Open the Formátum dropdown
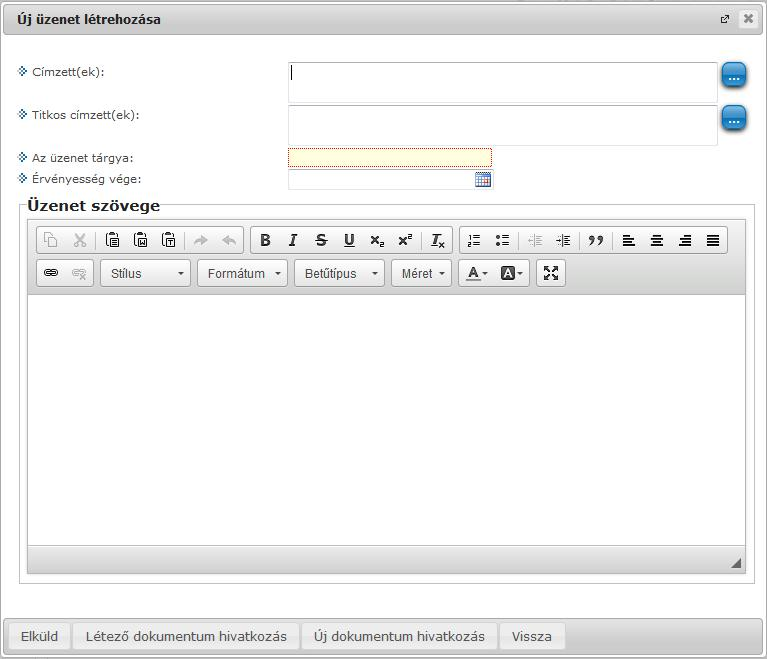Viewport: 767px width, 659px height. 243,273
